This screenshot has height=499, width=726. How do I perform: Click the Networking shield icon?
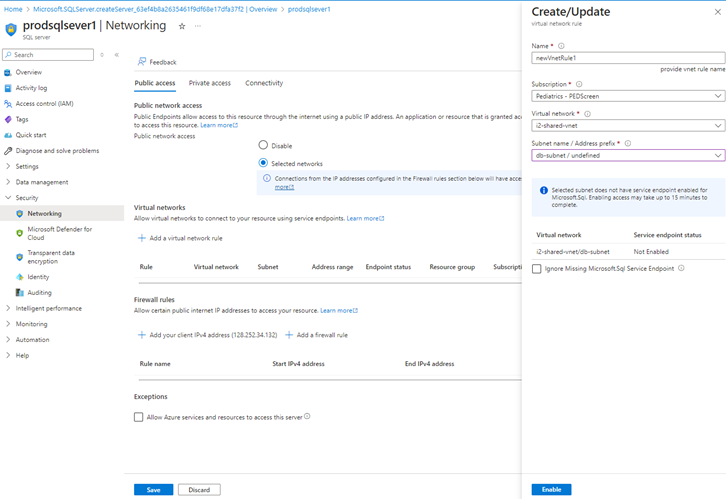click(x=19, y=213)
